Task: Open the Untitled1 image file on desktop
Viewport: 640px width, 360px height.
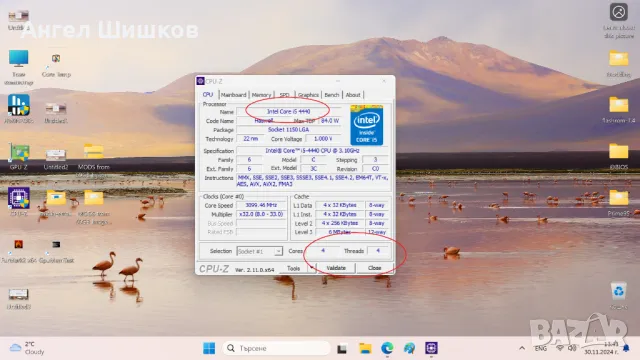Action: coord(56,113)
